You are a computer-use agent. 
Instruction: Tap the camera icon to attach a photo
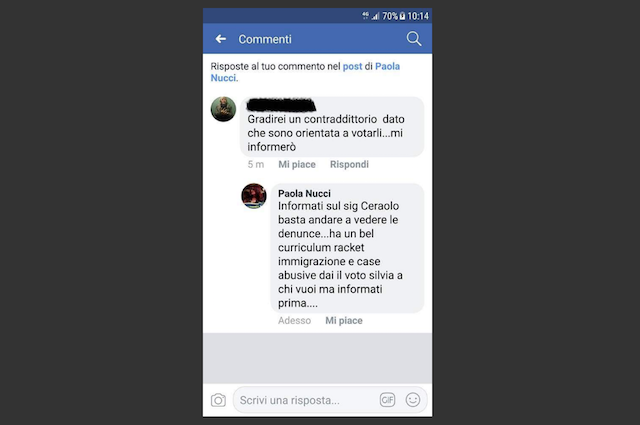[218, 400]
